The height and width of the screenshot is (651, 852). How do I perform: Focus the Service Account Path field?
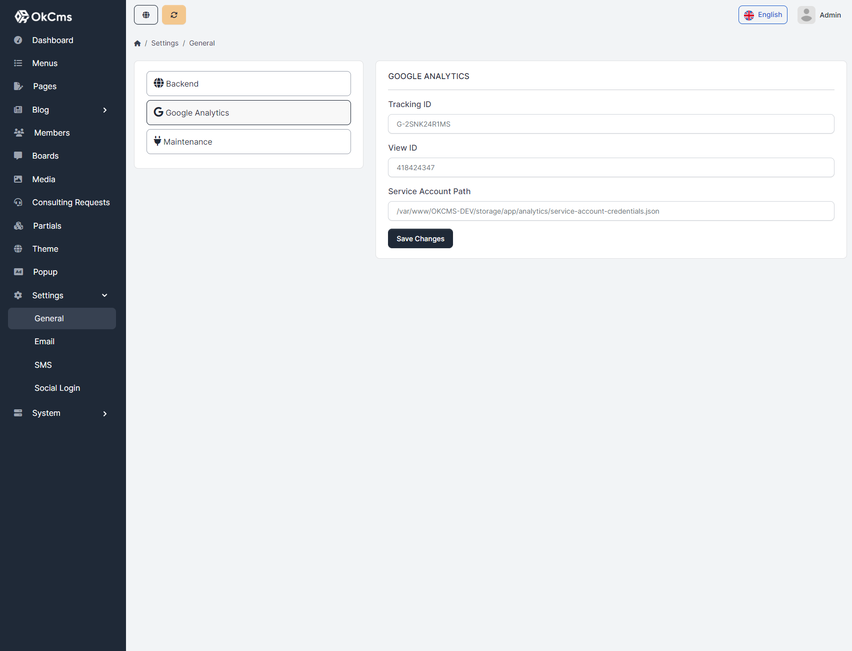tap(610, 211)
